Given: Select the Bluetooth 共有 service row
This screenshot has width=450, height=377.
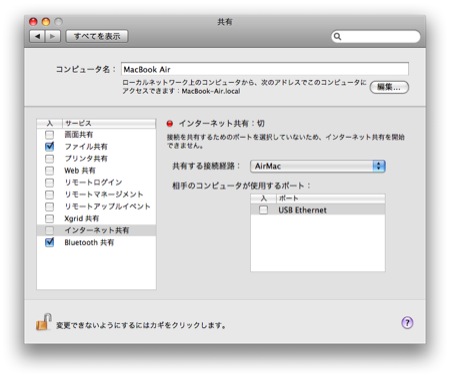Looking at the screenshot, I should 96,242.
